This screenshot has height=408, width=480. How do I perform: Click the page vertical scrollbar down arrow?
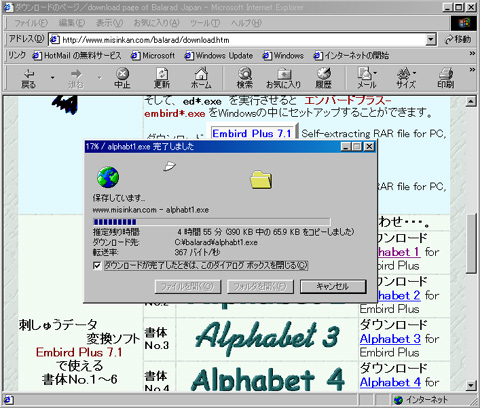click(x=471, y=386)
